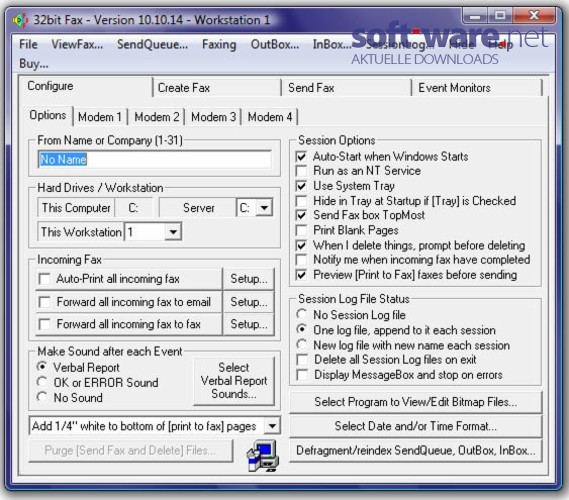Image resolution: width=569 pixels, height=500 pixels.
Task: Open the Server drive dropdown
Action: (x=265, y=208)
